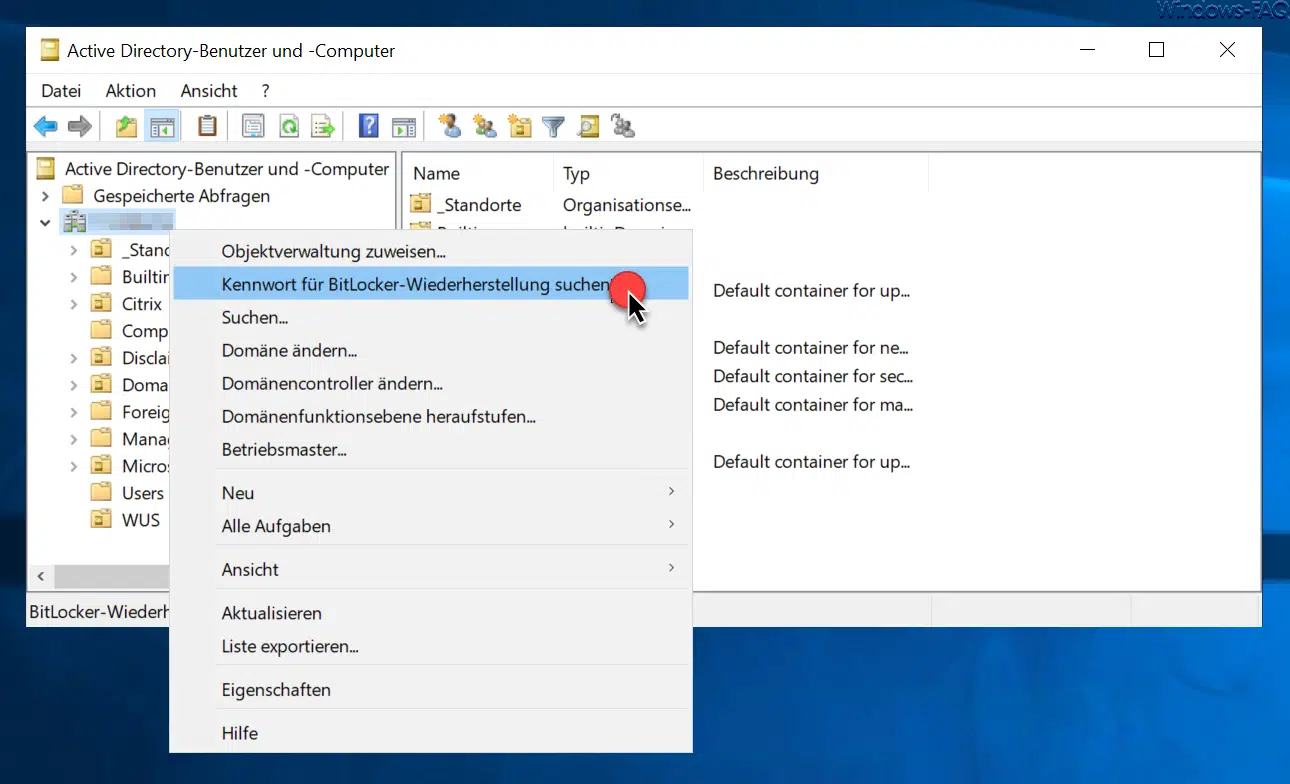This screenshot has height=784, width=1290.
Task: Click the Find objects magnifier icon
Action: (588, 127)
